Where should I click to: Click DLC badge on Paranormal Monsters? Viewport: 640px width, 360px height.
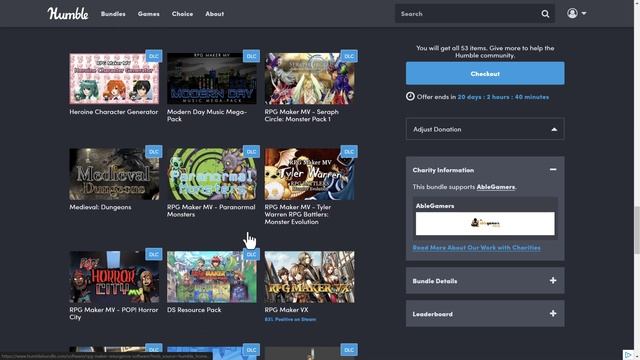(251, 152)
